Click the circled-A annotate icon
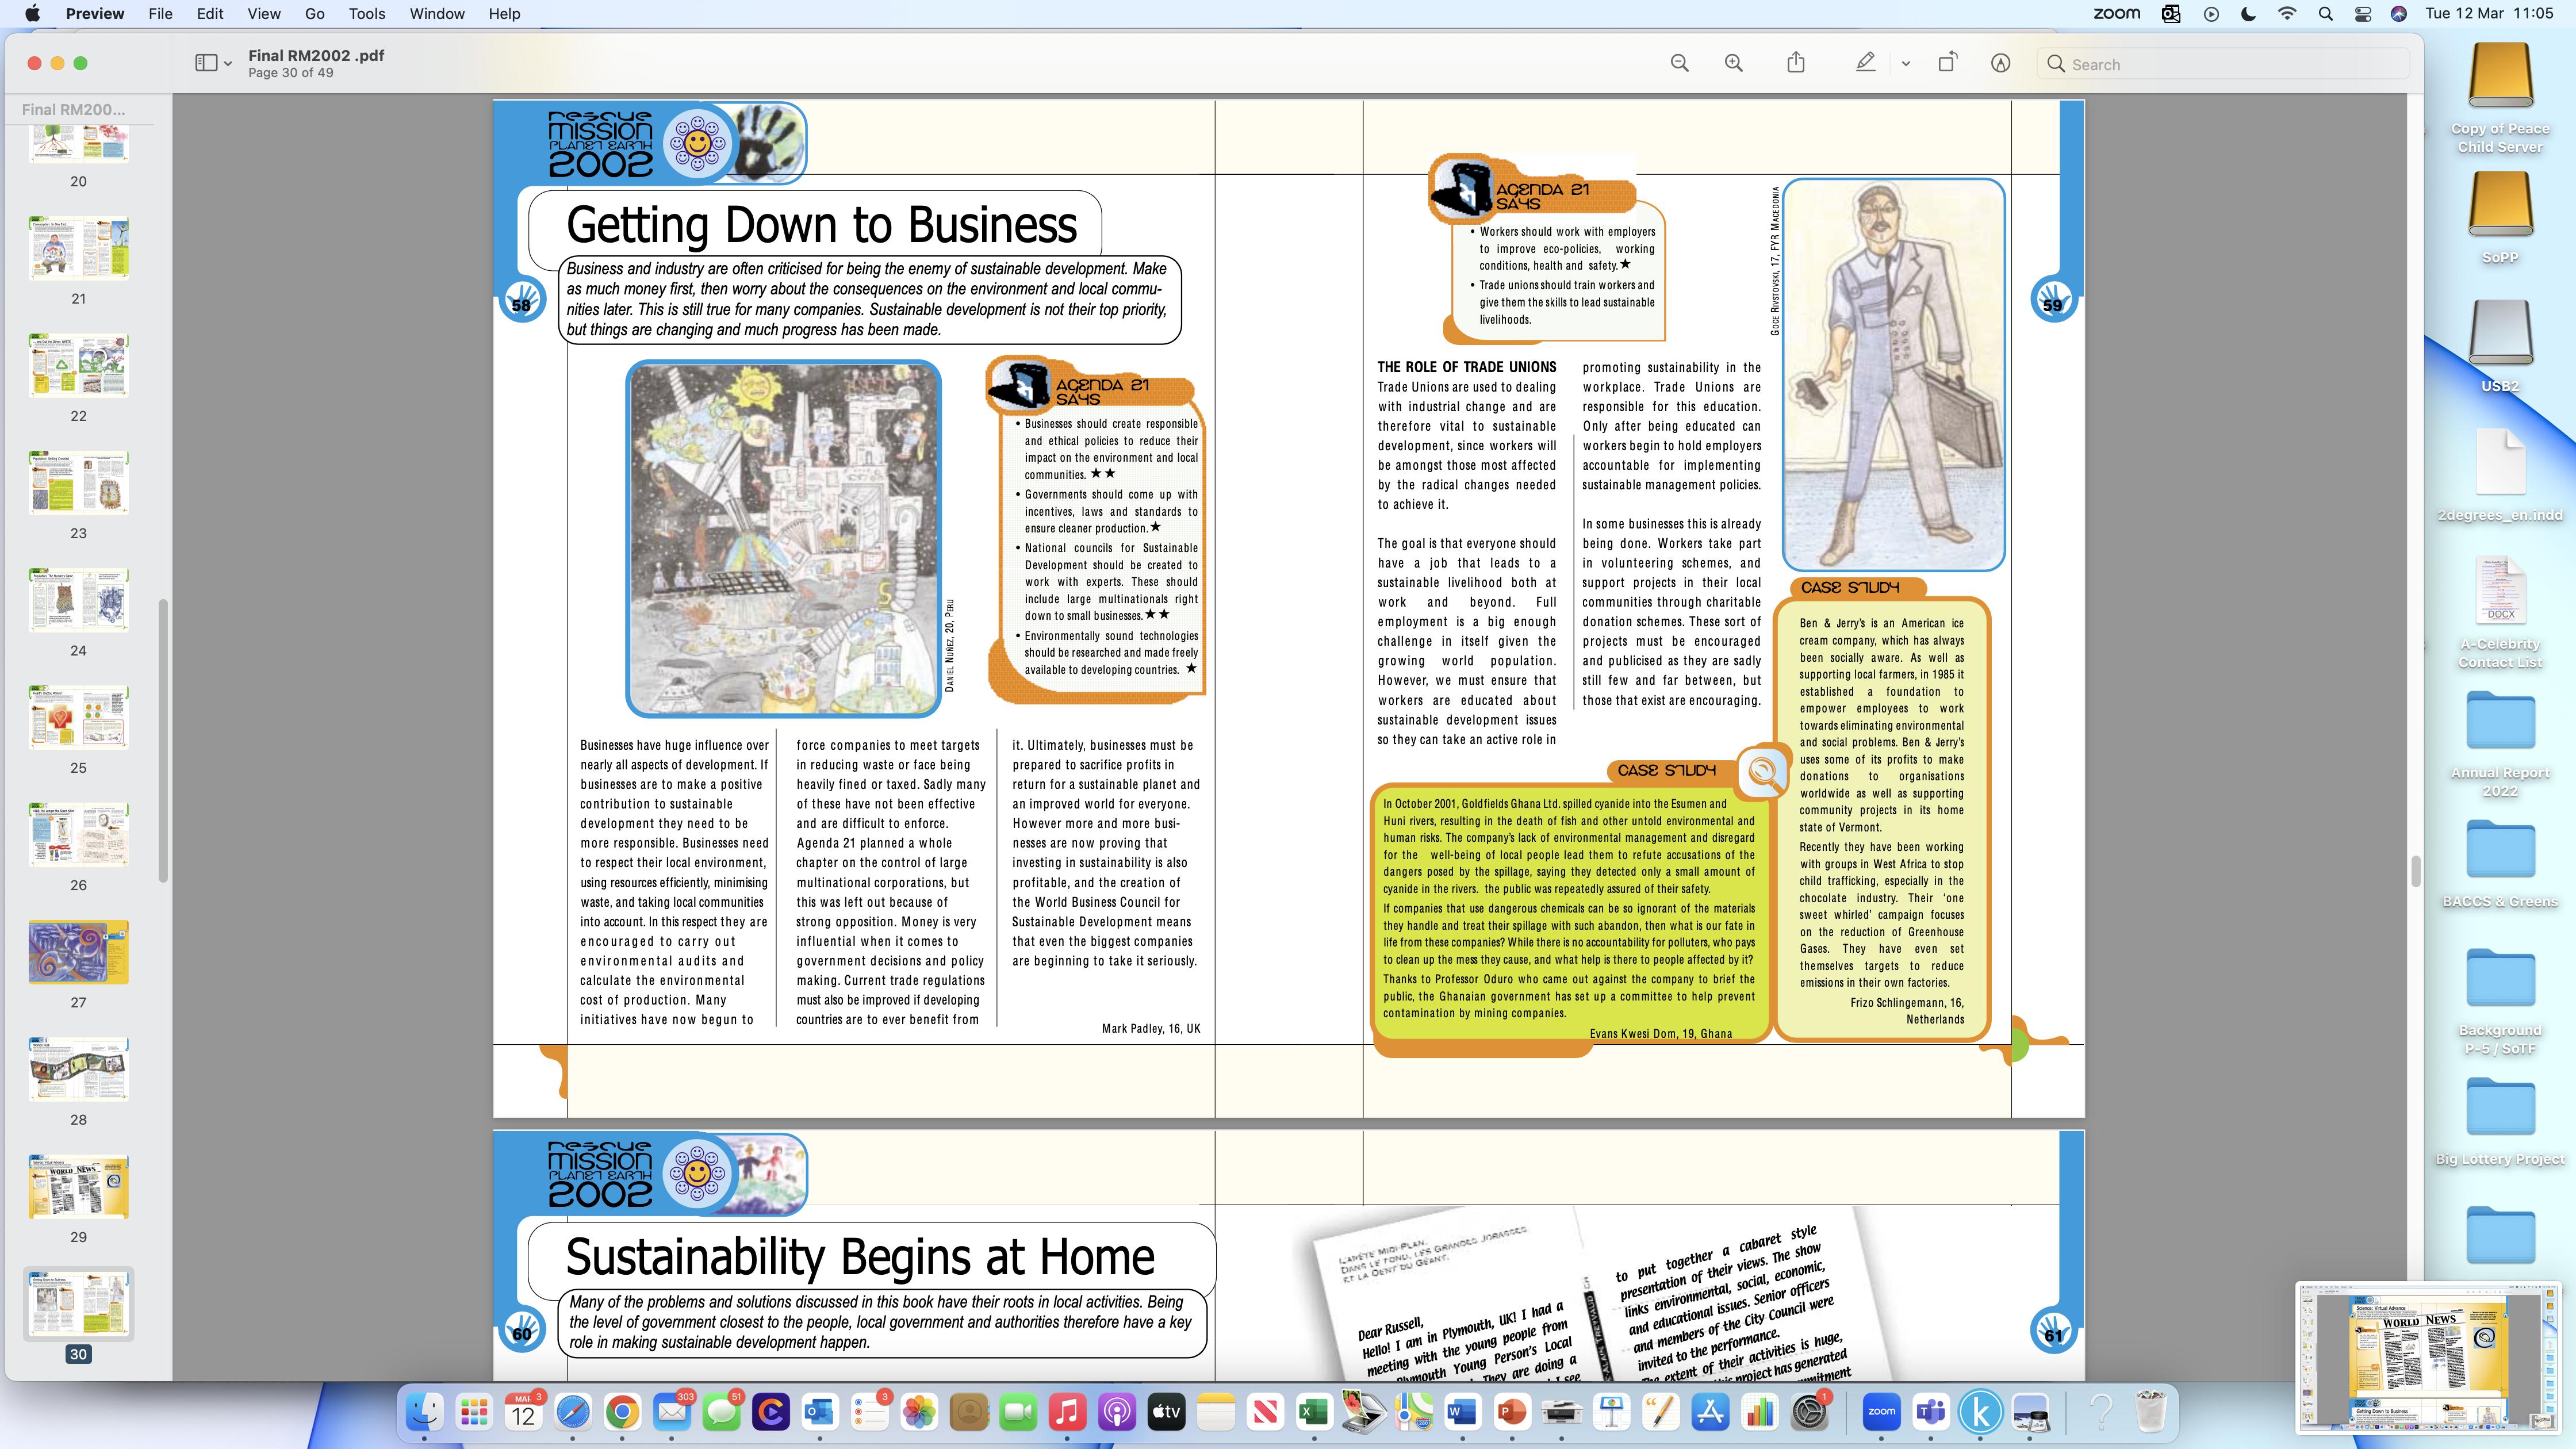This screenshot has height=1449, width=2576. coord(2000,63)
